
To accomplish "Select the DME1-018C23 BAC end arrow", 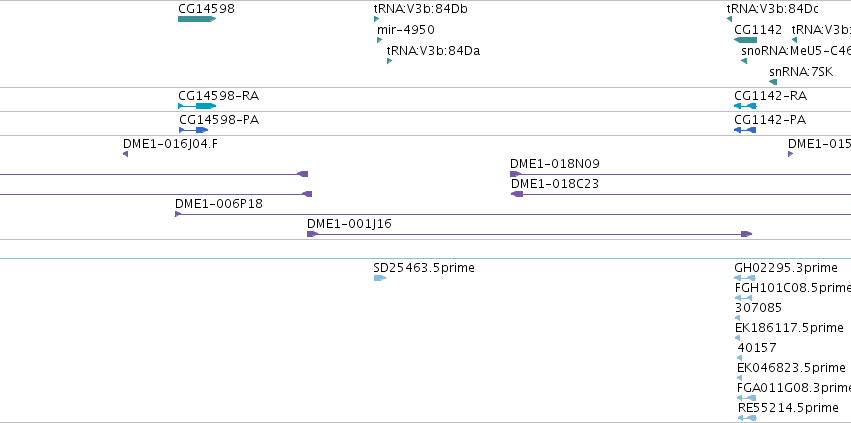I will 517,194.
